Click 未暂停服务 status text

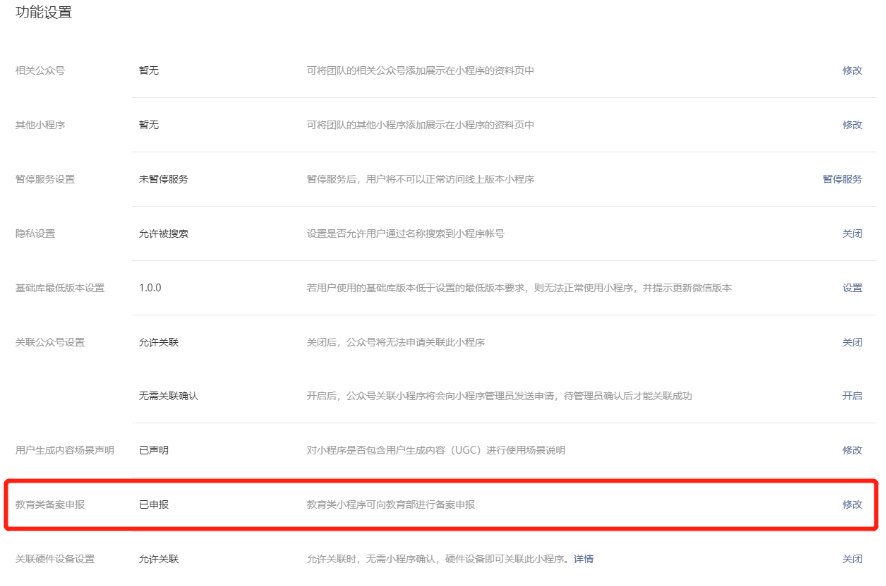163,178
